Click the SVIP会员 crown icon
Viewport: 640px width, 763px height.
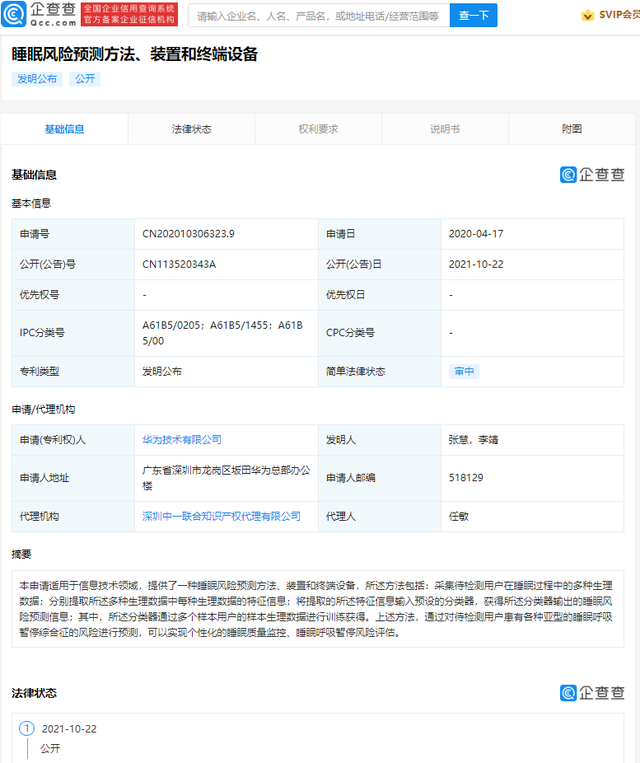pyautogui.click(x=588, y=15)
